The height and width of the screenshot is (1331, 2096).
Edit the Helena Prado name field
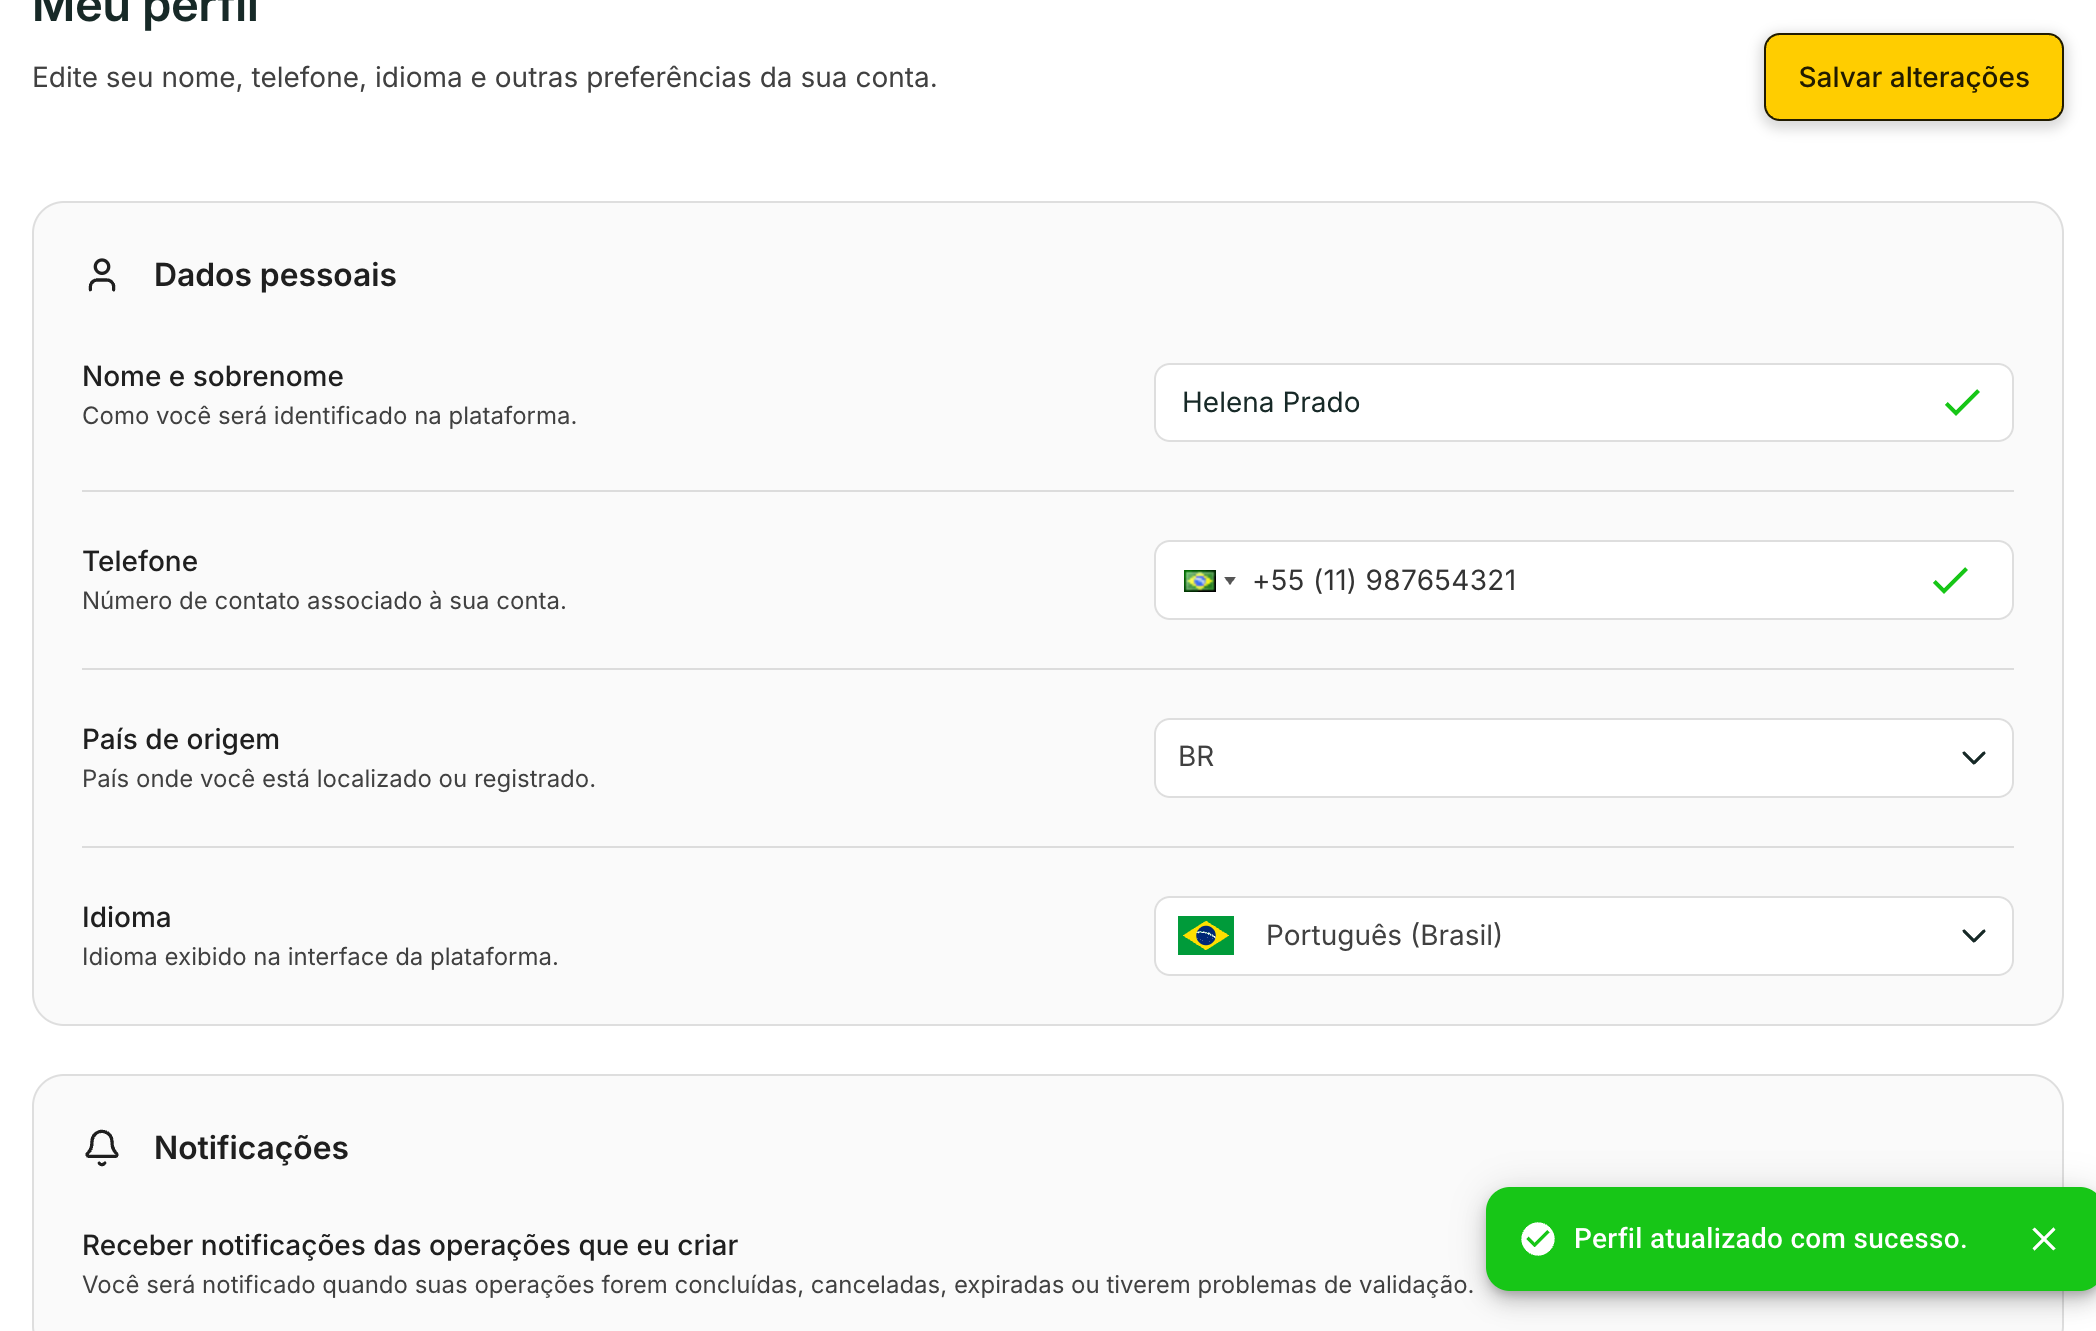[1583, 402]
